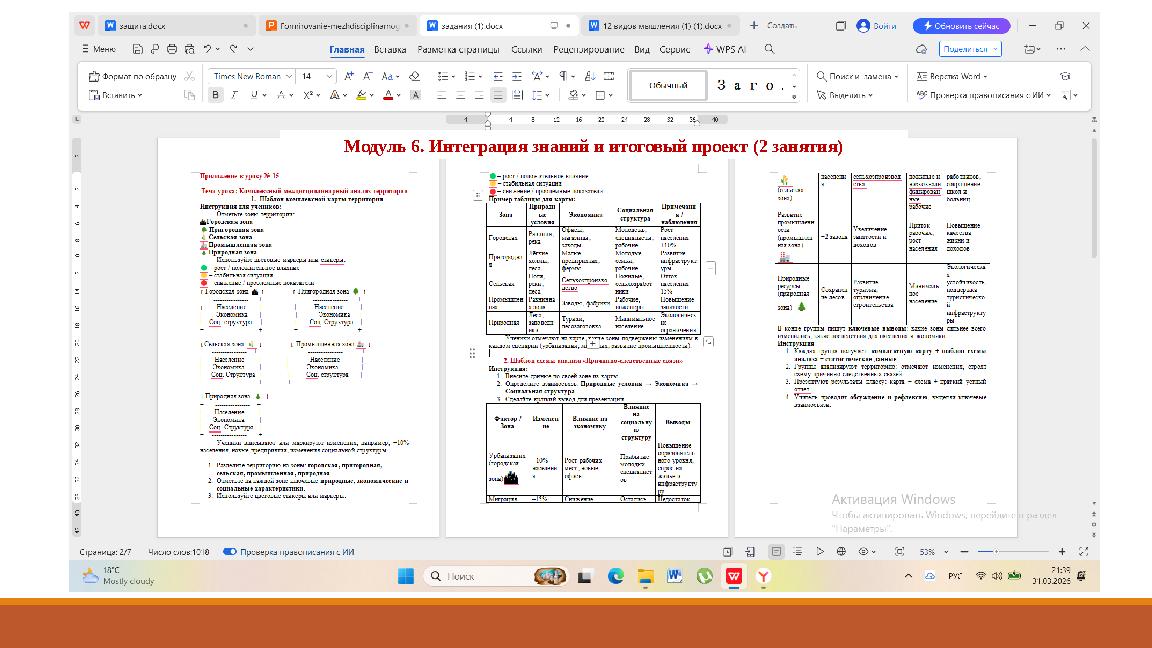Decrease font size with A- icon
1152x648 pixels.
367,76
